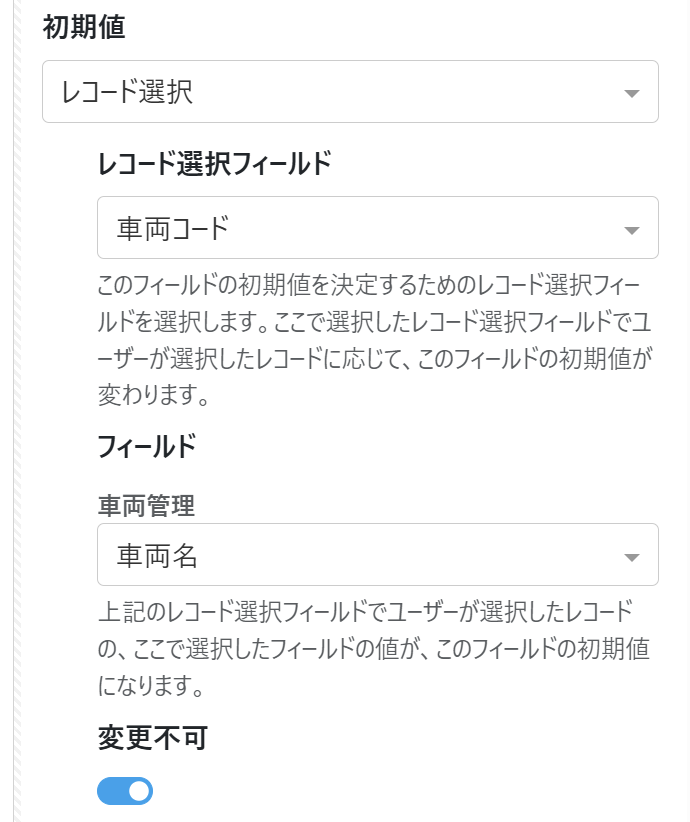This screenshot has width=690, height=822.
Task: Click the selected value text 車両コード
Action: tap(173, 228)
